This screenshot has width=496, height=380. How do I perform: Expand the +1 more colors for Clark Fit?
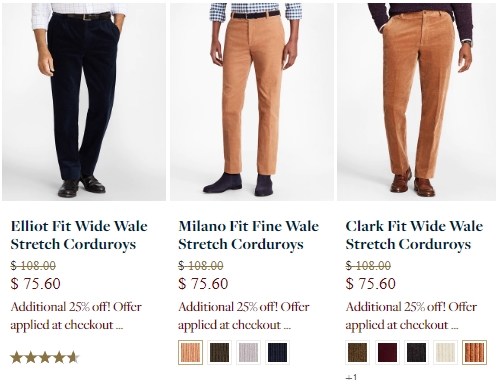[x=352, y=377]
